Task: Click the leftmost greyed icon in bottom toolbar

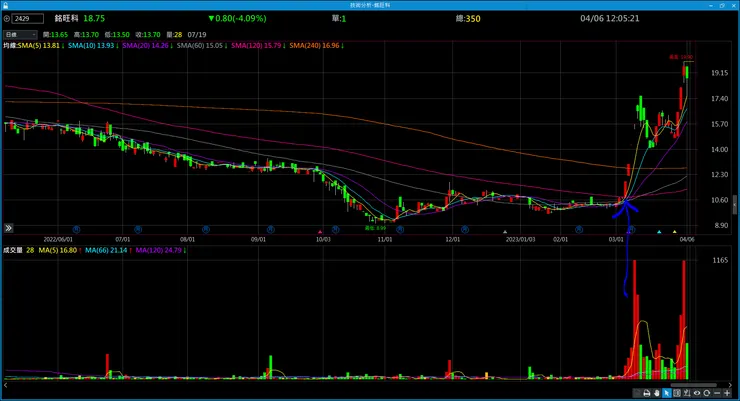Action: [637, 393]
